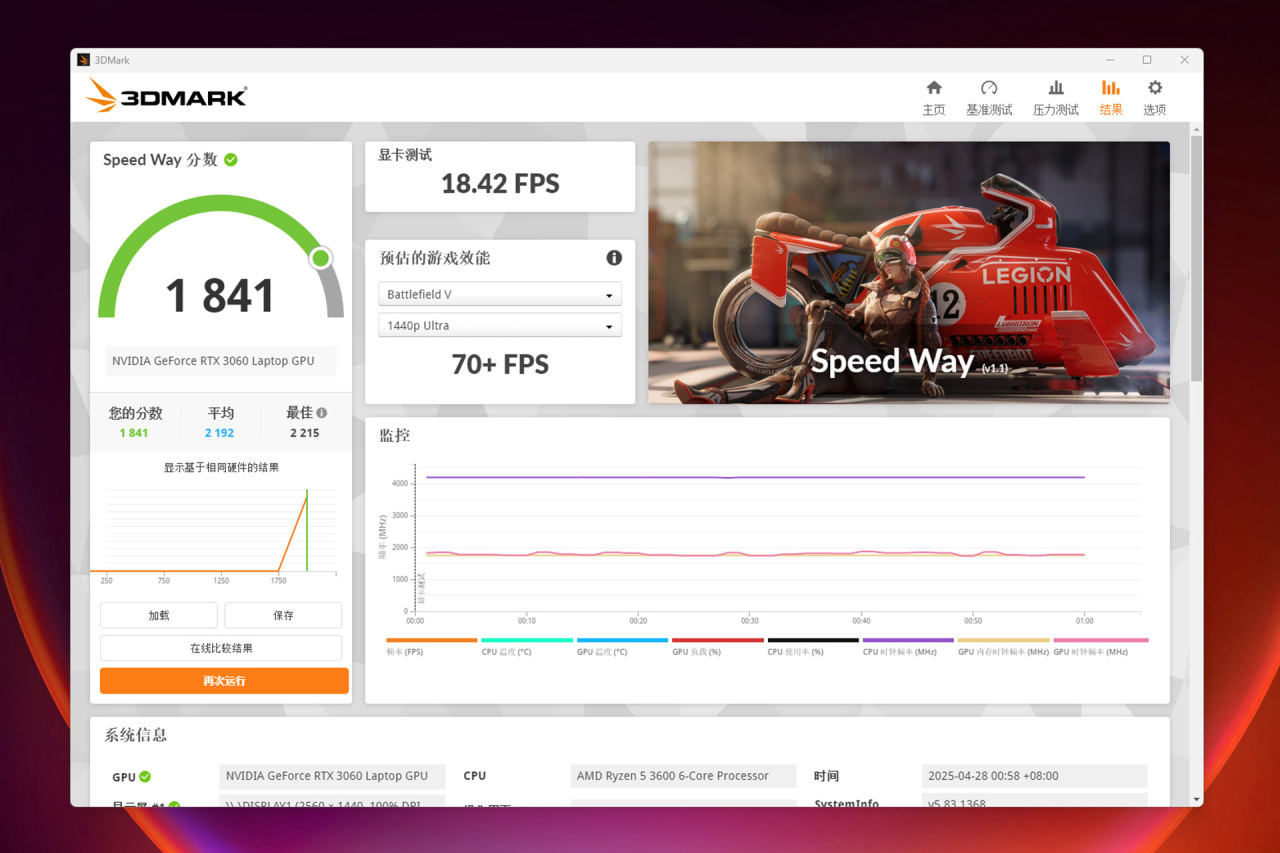Image resolution: width=1280 pixels, height=853 pixels.
Task: Click 在线比较结果 compare online button
Action: click(x=221, y=648)
